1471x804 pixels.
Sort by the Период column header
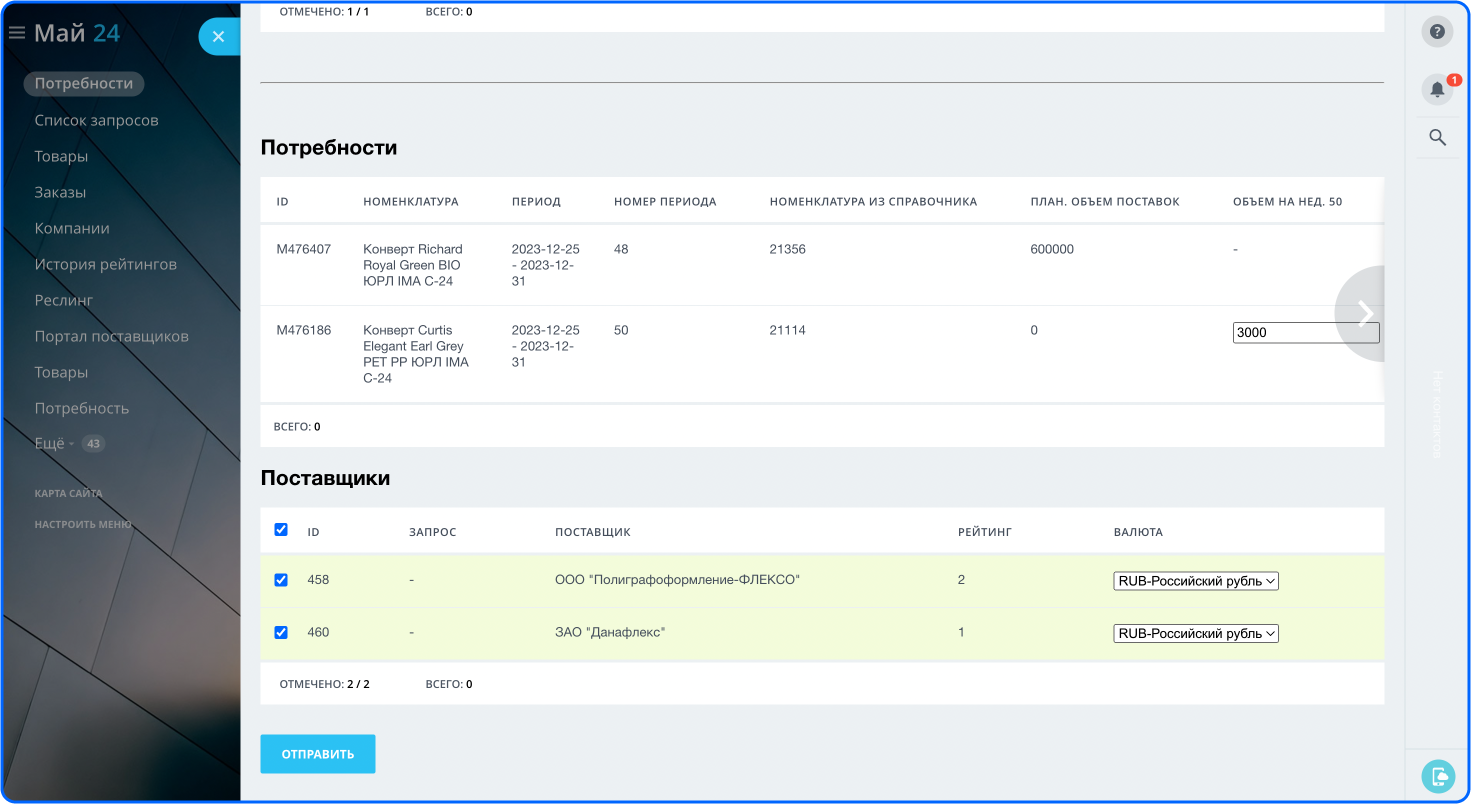pos(536,202)
